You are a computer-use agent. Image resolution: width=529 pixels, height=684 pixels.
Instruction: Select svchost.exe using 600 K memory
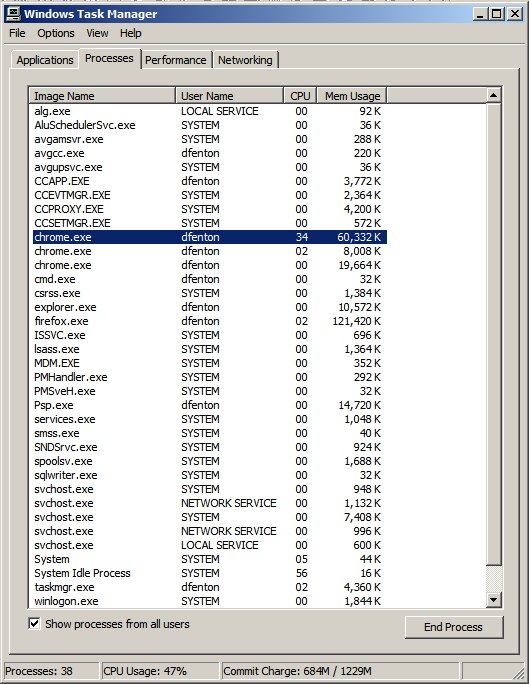[210, 545]
